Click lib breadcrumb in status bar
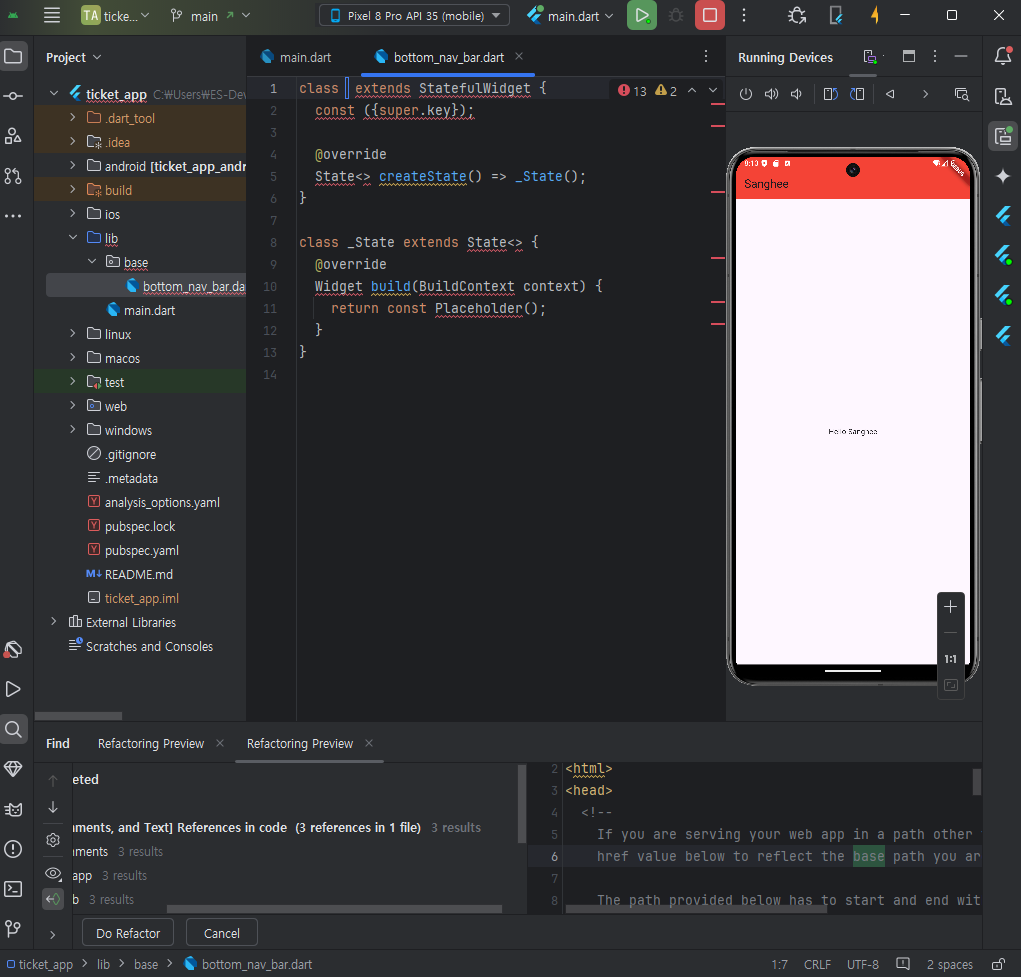The height and width of the screenshot is (977, 1021). point(104,964)
